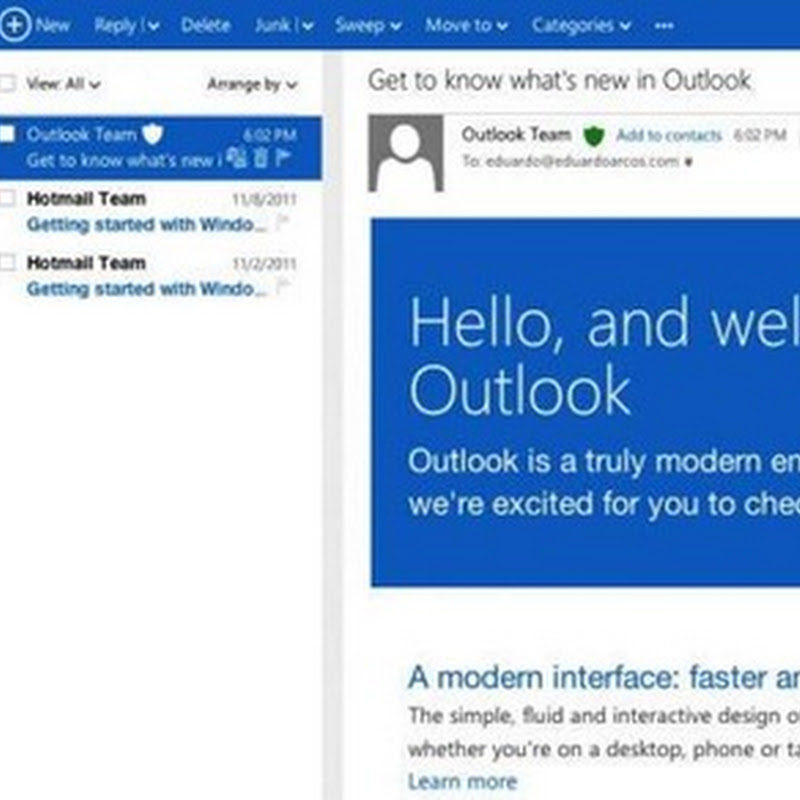Expand the Reply options arrow
The width and height of the screenshot is (800, 800).
[153, 26]
